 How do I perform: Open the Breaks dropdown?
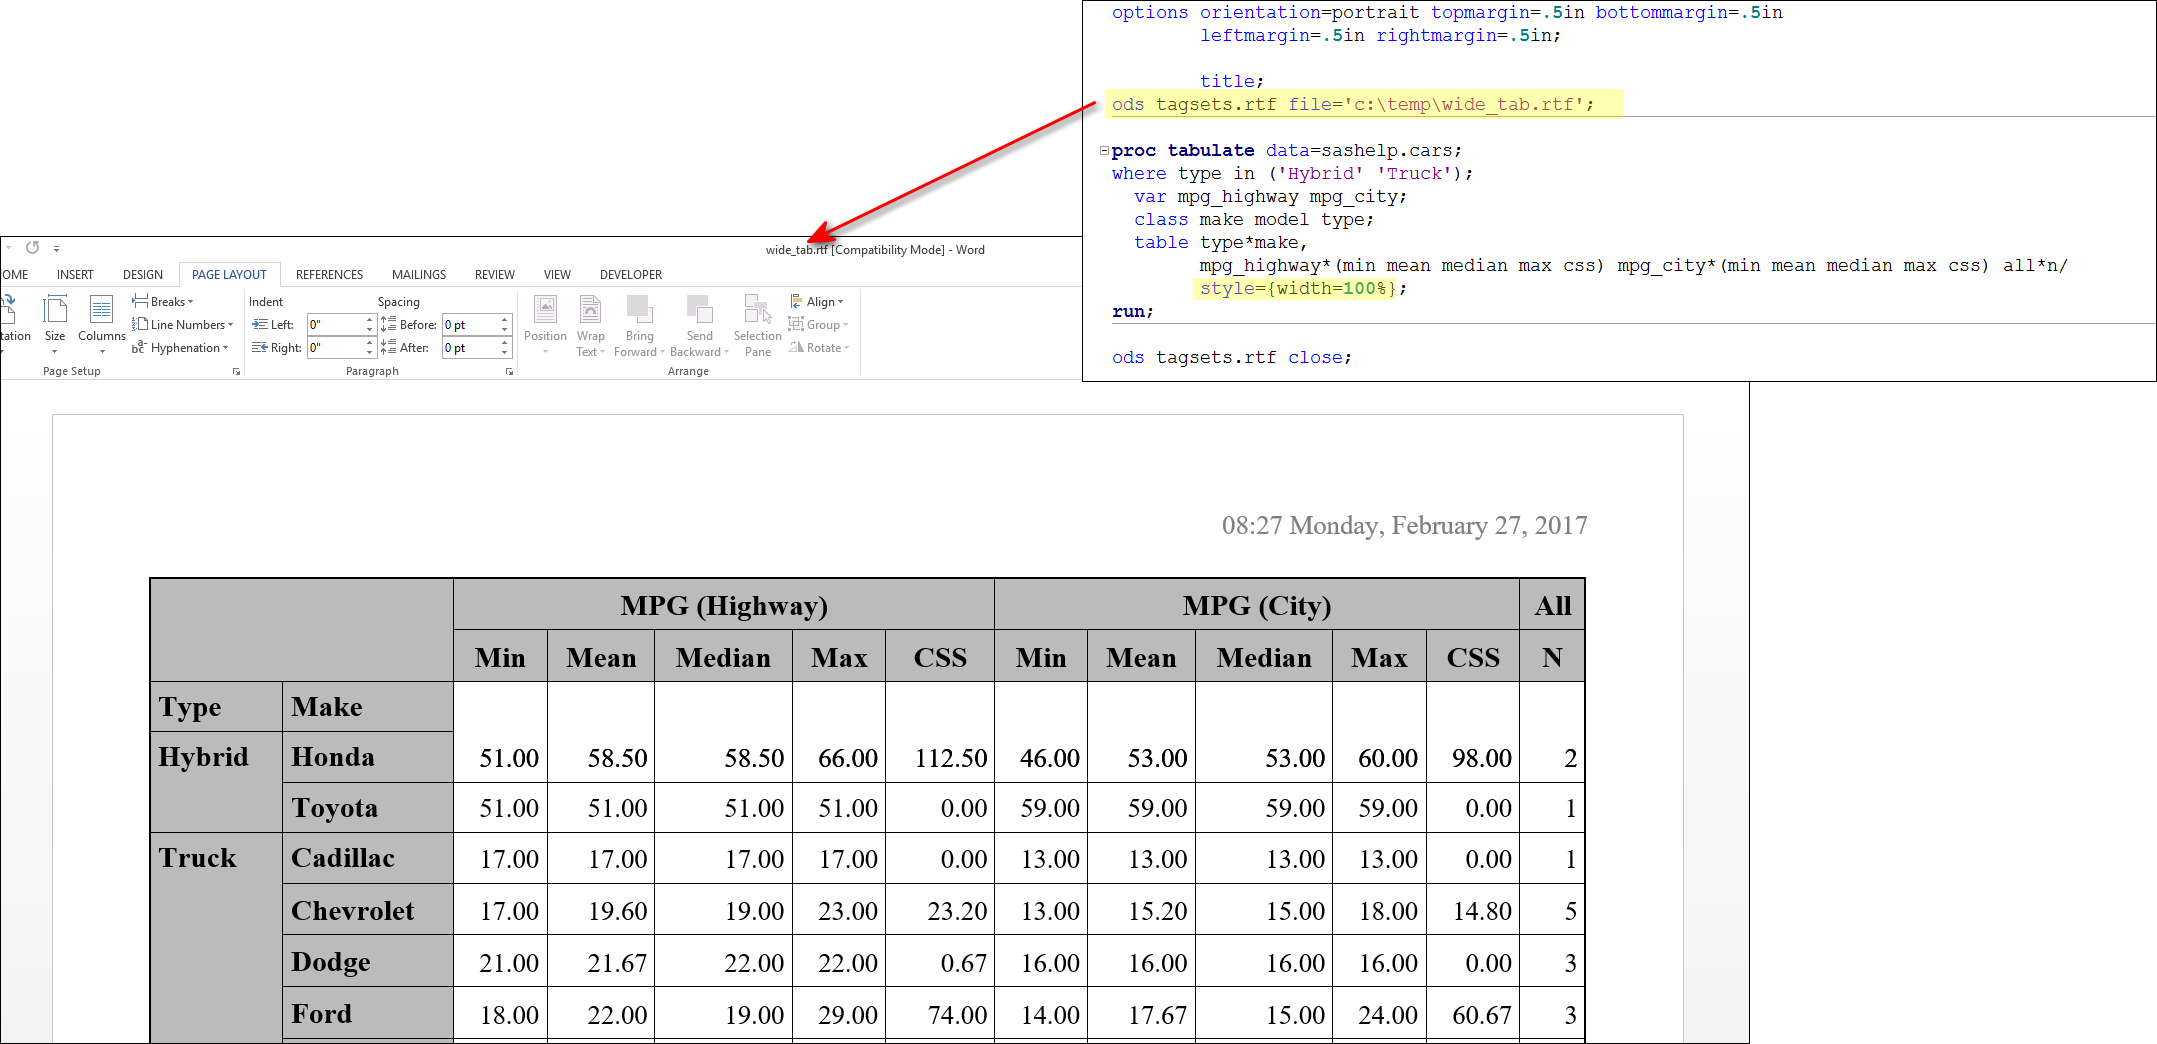pyautogui.click(x=163, y=301)
